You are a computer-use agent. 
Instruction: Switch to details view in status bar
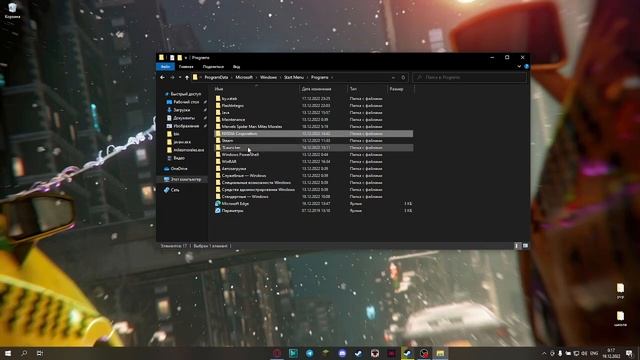[517, 246]
